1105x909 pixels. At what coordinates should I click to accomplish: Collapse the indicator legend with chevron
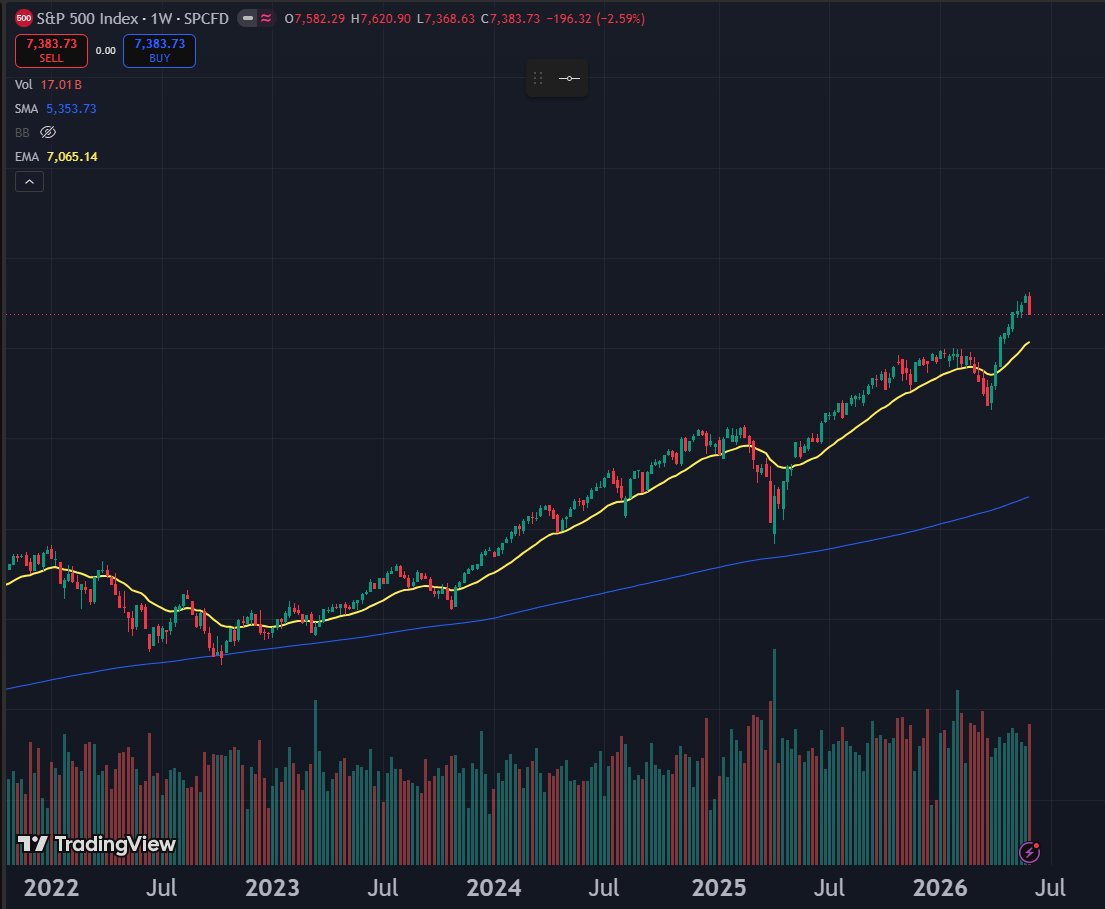(30, 182)
